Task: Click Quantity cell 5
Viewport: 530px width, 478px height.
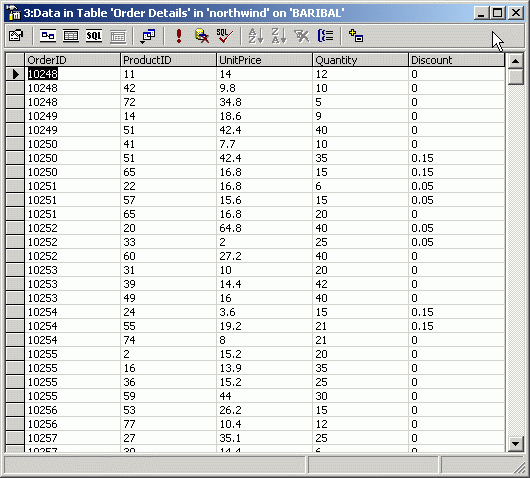Action: tap(360, 102)
